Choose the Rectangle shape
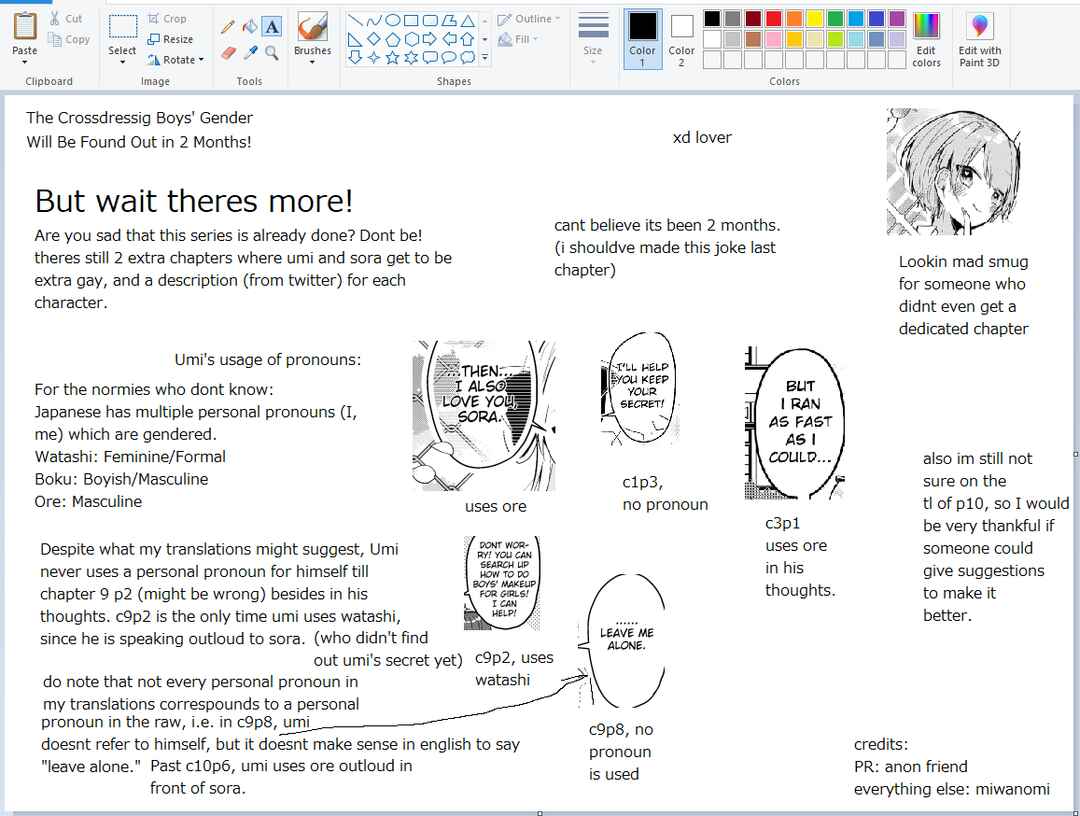The image size is (1080, 816). [x=411, y=20]
